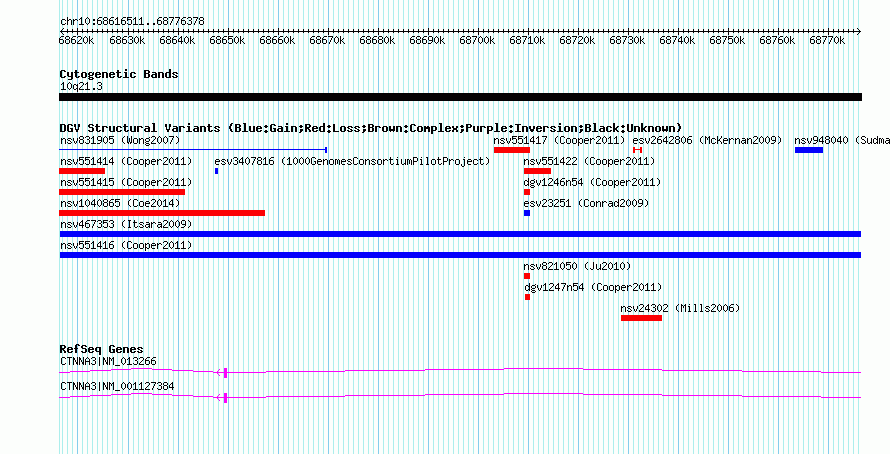Click the 68620k ruler position
This screenshot has height=454, width=890.
click(77, 40)
